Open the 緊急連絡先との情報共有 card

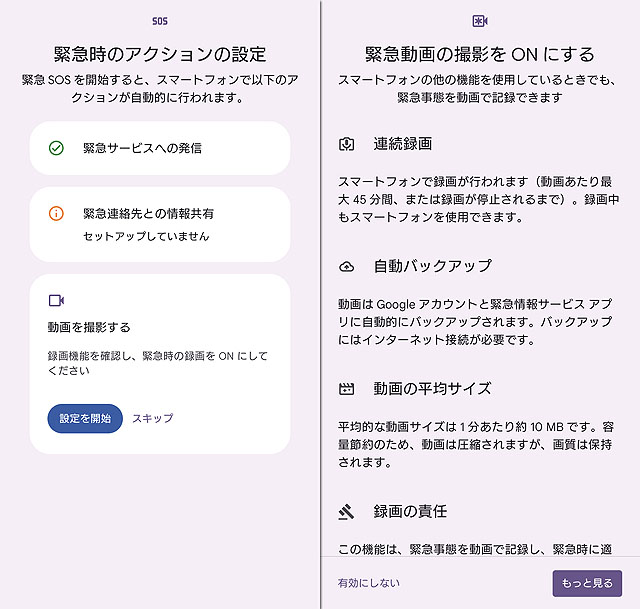tap(160, 224)
